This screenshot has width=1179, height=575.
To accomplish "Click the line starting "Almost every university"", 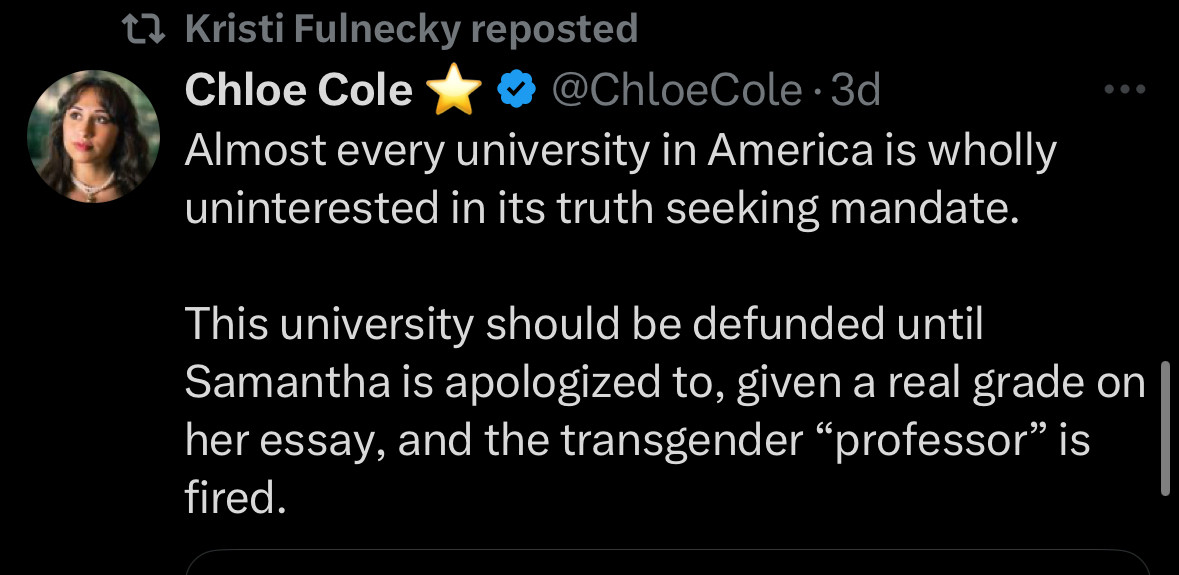I will pyautogui.click(x=620, y=151).
